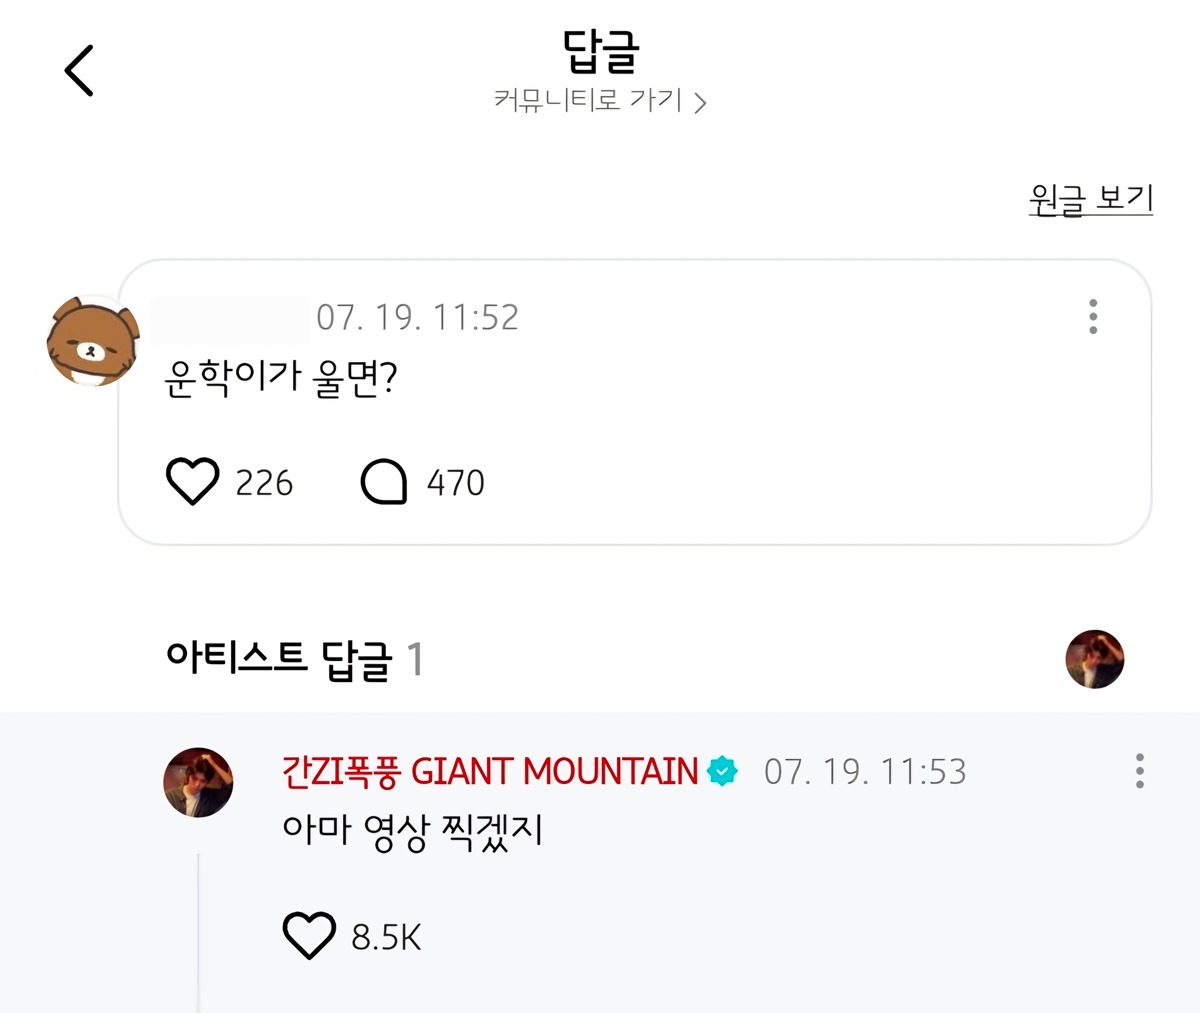Screen dimensions: 1200x1022
Task: Click the '답글' page title
Action: coord(600,52)
